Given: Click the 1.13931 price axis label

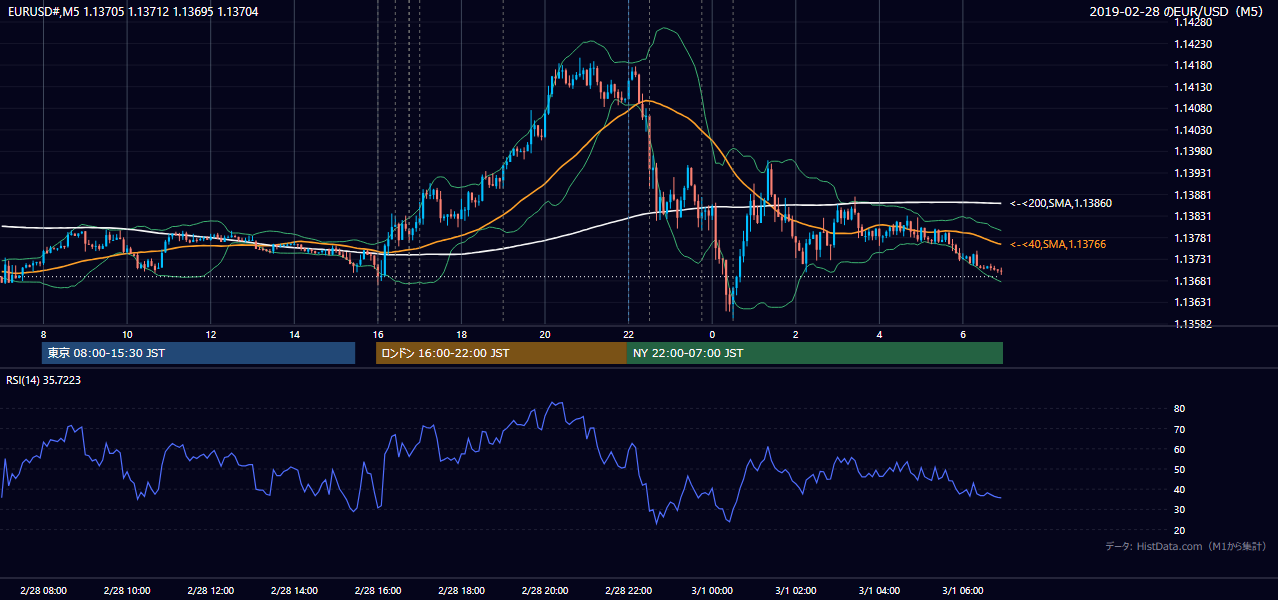Looking at the screenshot, I should coord(1192,173).
